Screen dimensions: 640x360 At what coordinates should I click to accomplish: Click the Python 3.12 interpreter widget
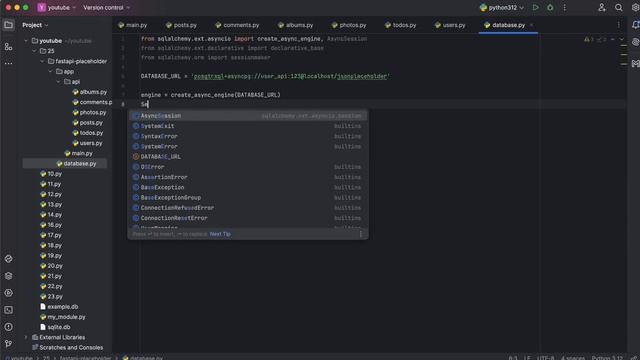(x=607, y=358)
